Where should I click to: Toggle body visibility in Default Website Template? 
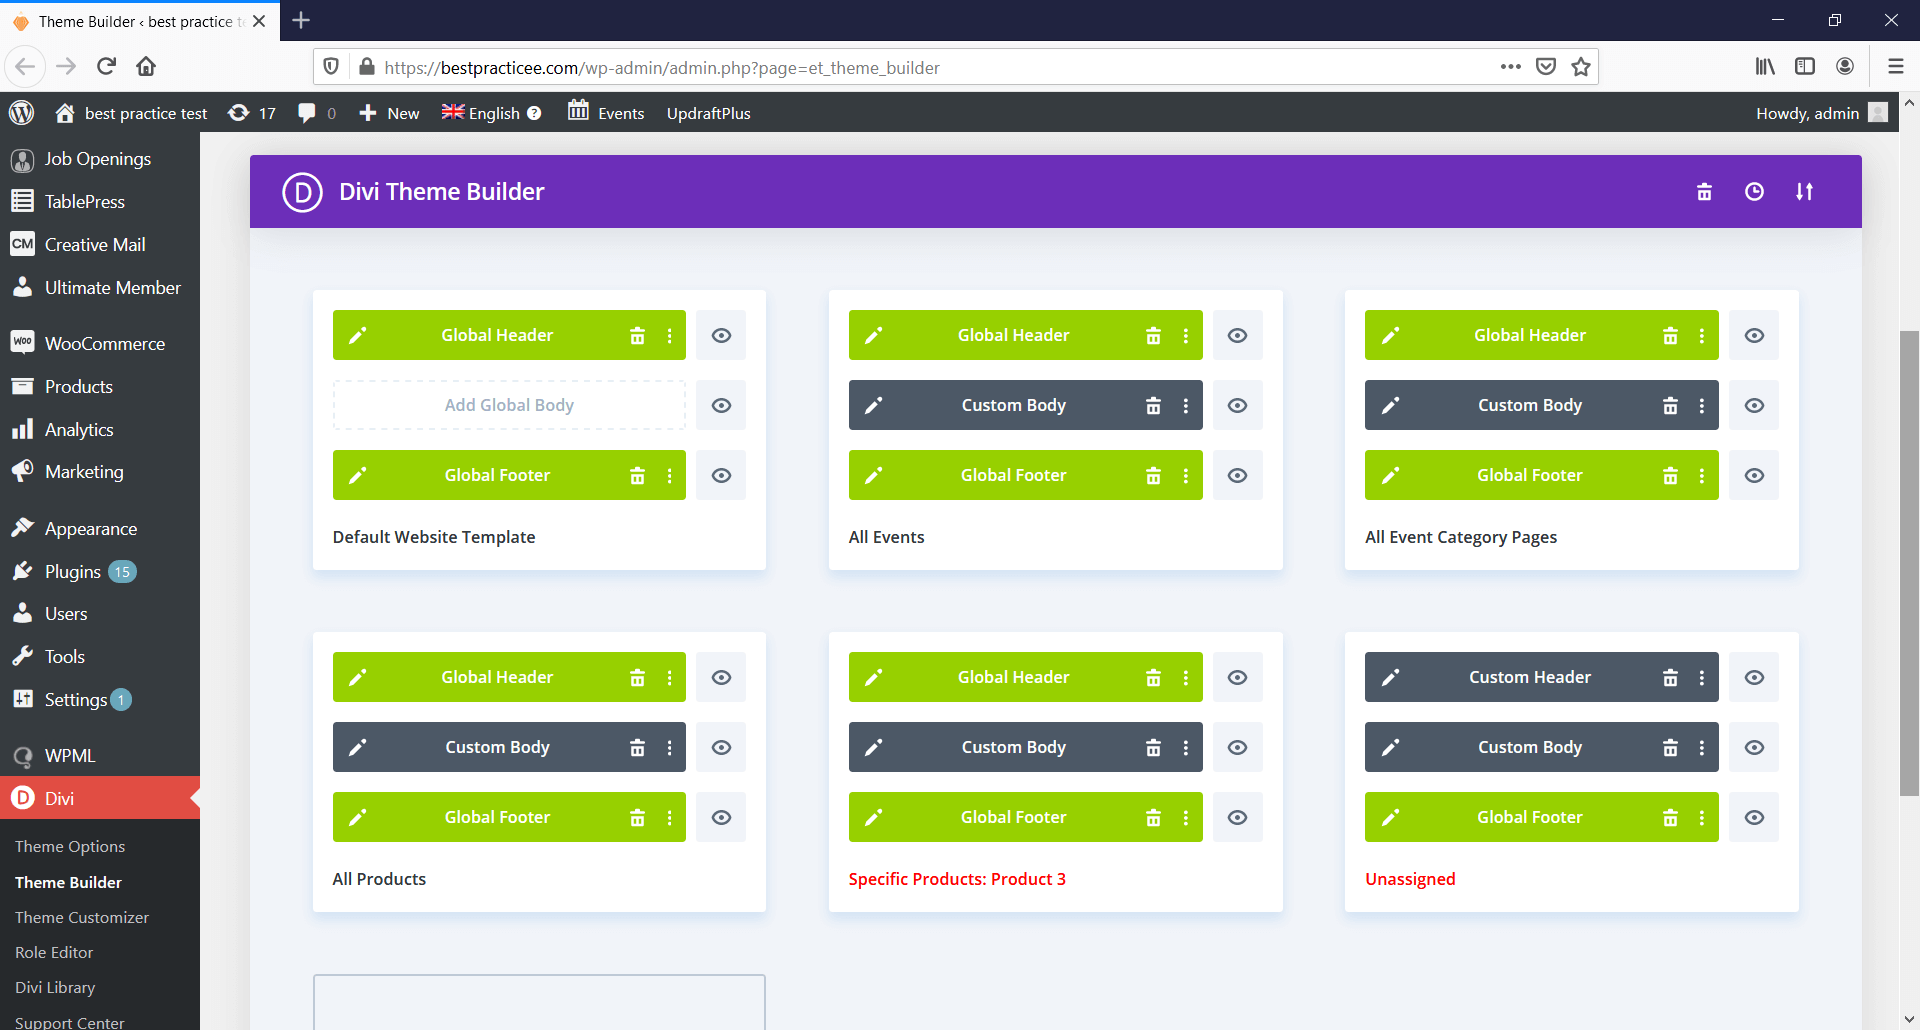click(x=721, y=406)
